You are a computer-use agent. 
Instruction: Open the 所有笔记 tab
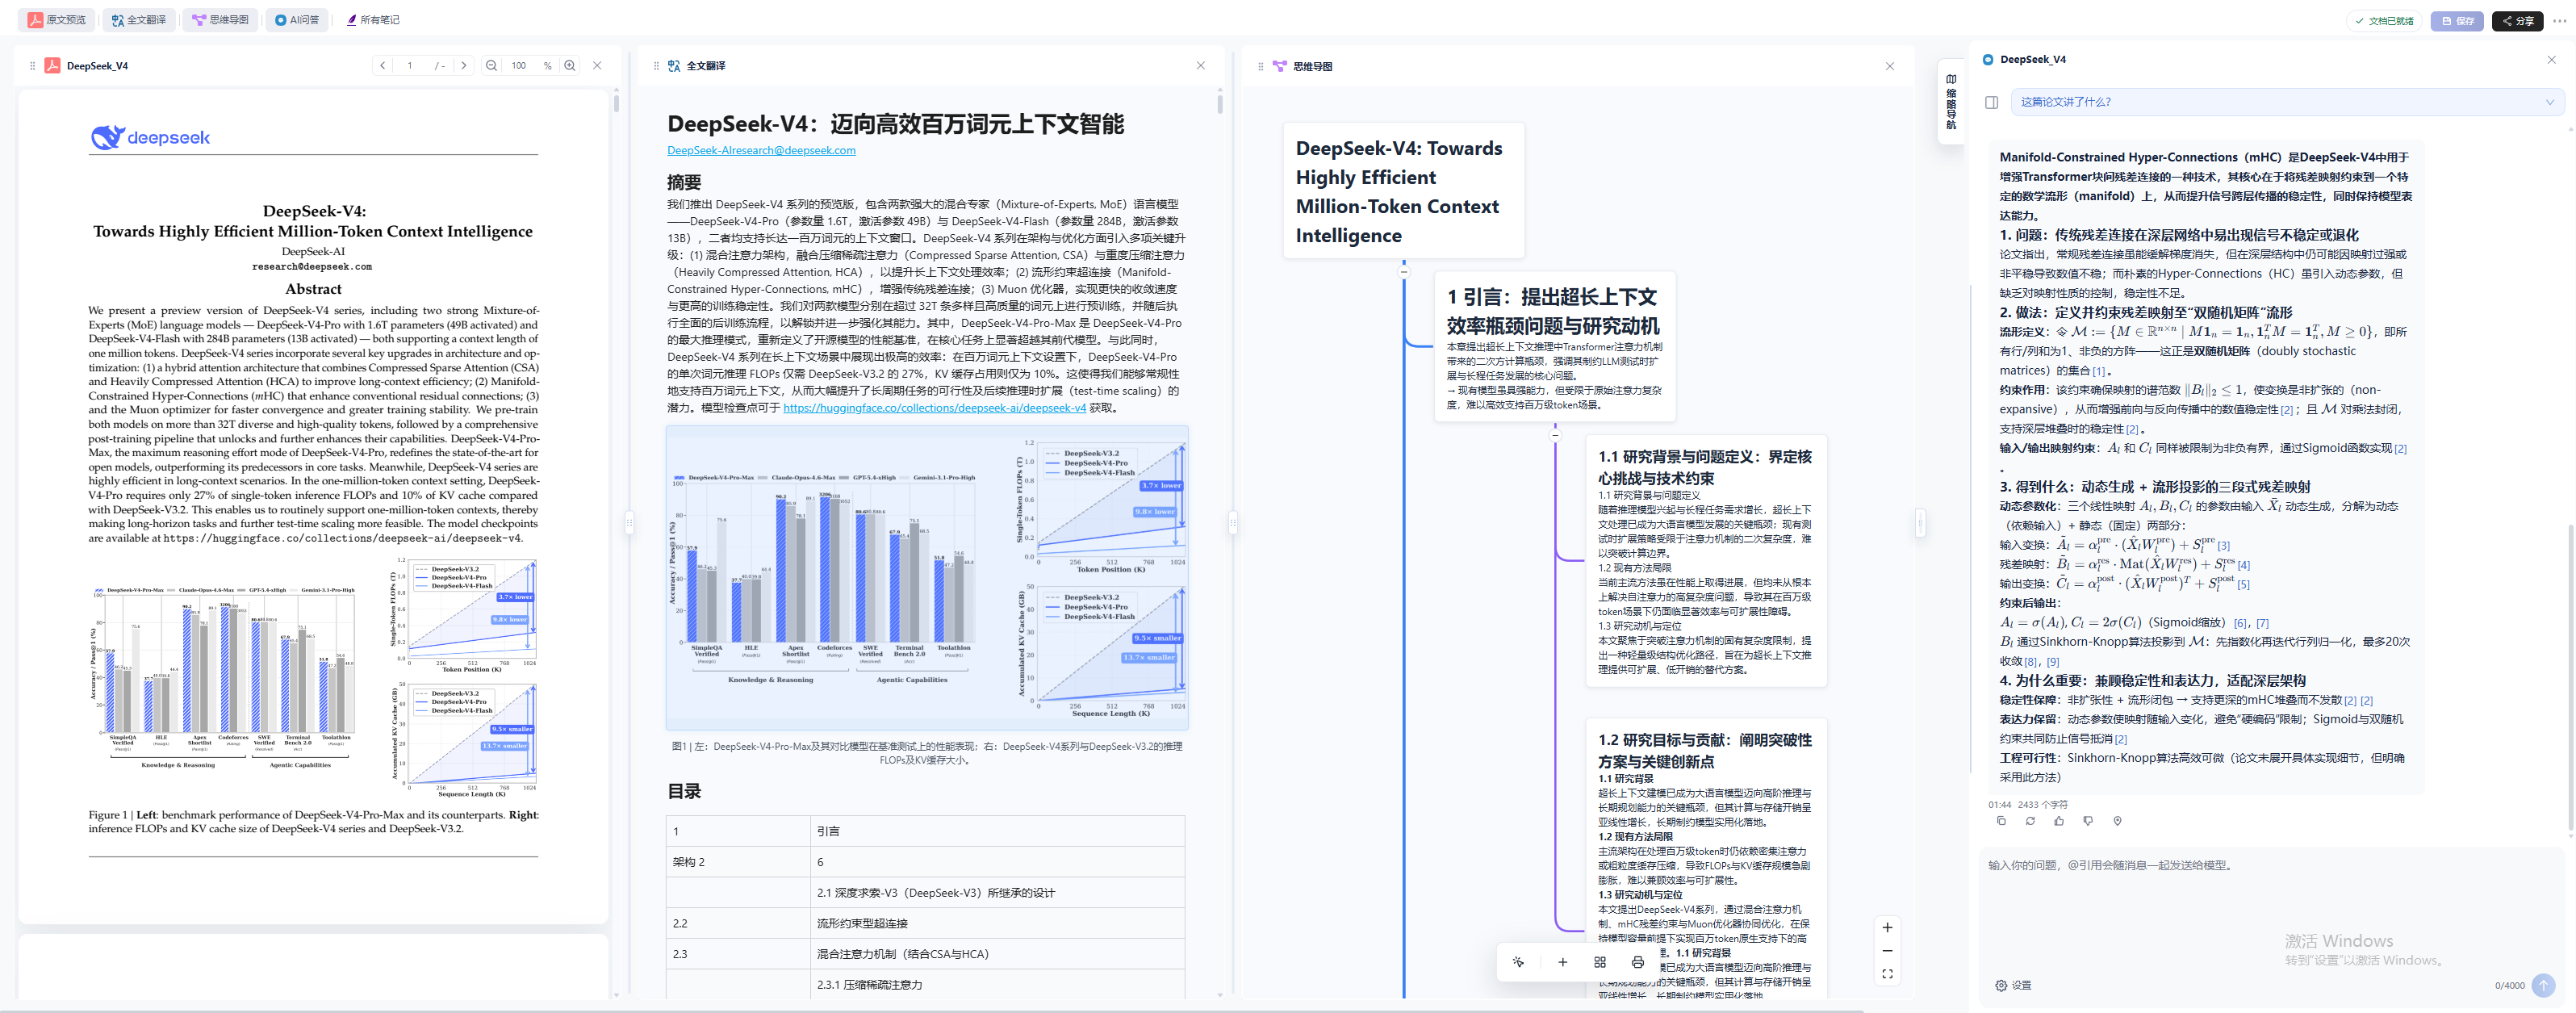373,20
